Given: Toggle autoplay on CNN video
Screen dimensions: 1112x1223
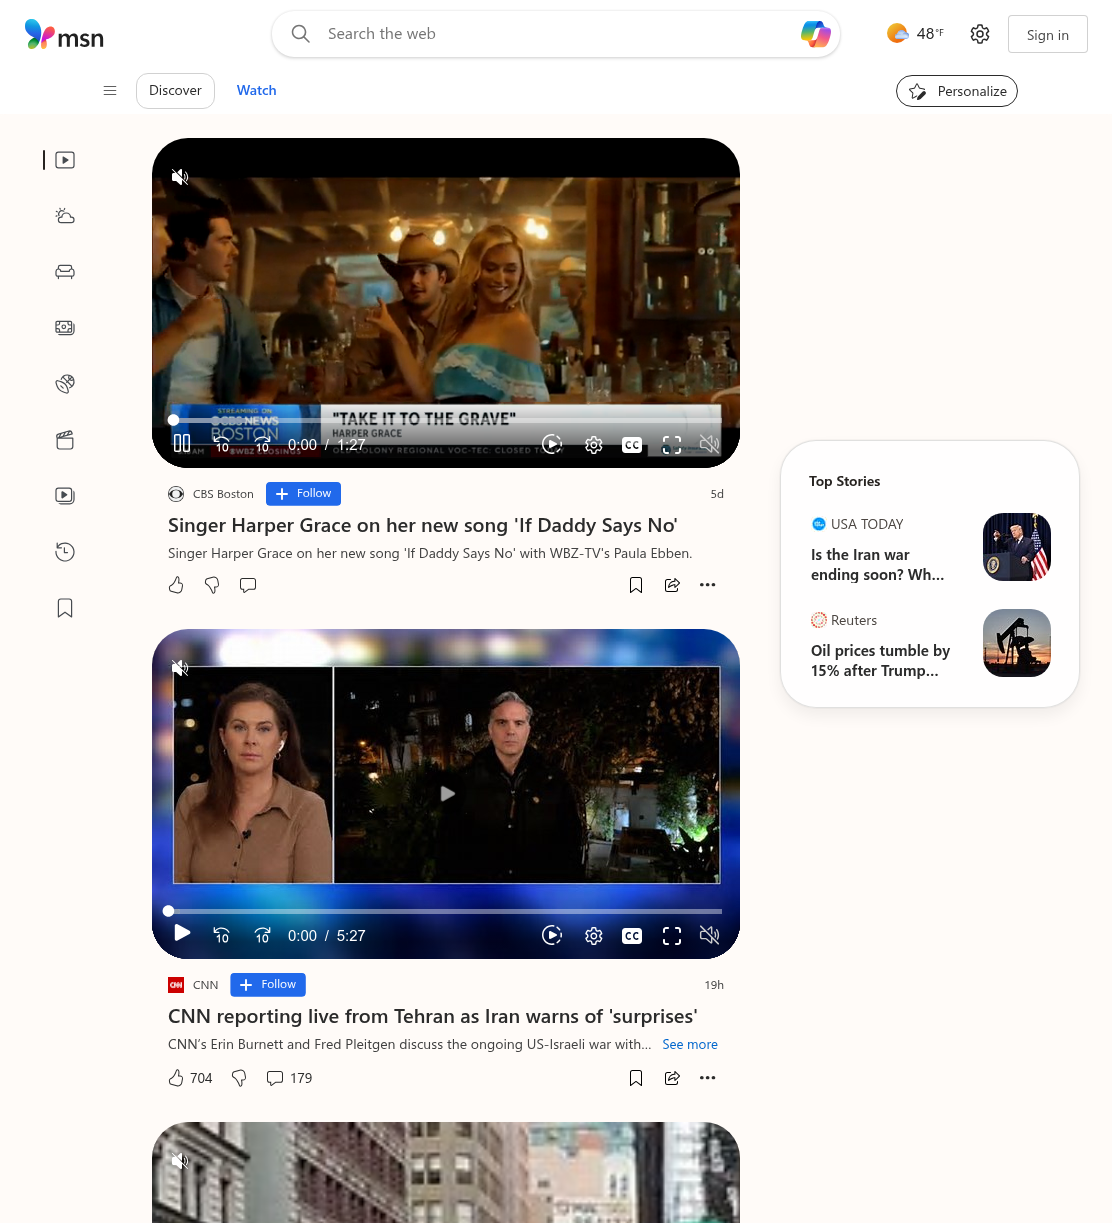Looking at the screenshot, I should 552,935.
